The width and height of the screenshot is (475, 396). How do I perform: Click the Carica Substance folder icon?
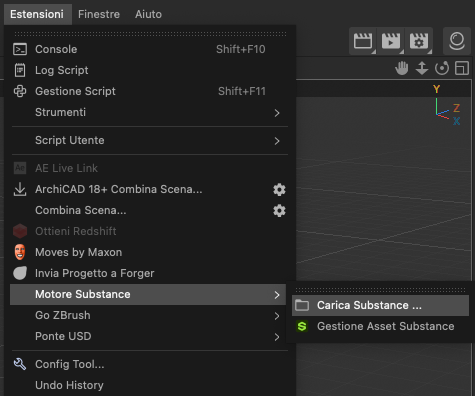click(x=302, y=305)
